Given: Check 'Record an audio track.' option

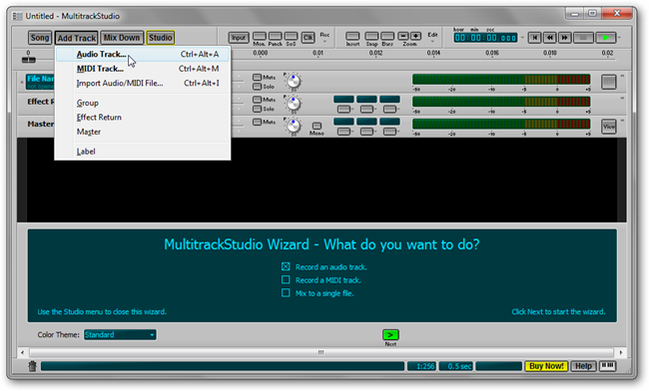Looking at the screenshot, I should tap(286, 266).
